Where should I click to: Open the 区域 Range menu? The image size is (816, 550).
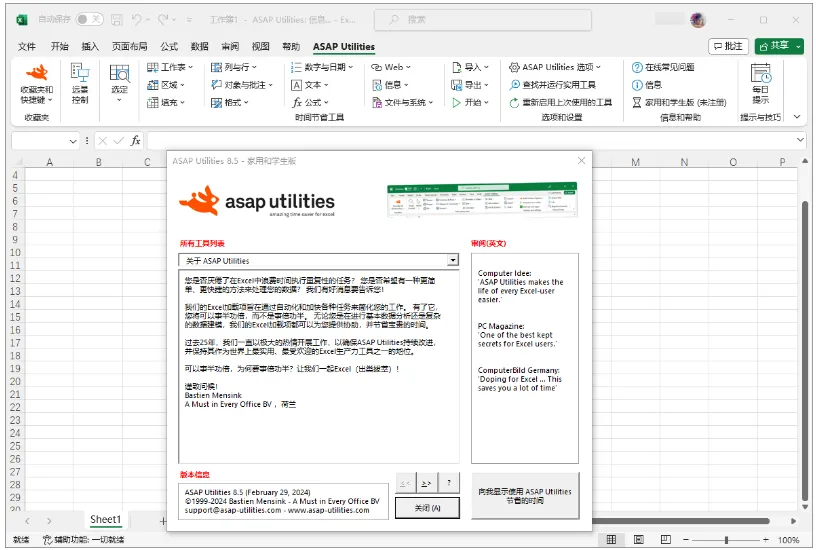(x=166, y=85)
